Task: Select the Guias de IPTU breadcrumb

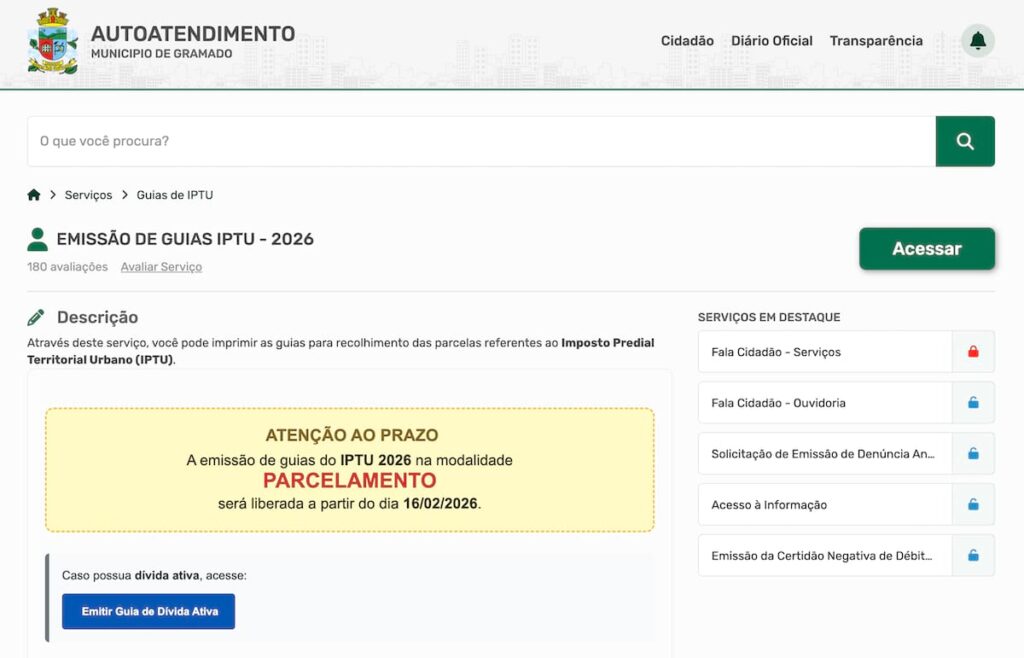Action: tap(174, 195)
